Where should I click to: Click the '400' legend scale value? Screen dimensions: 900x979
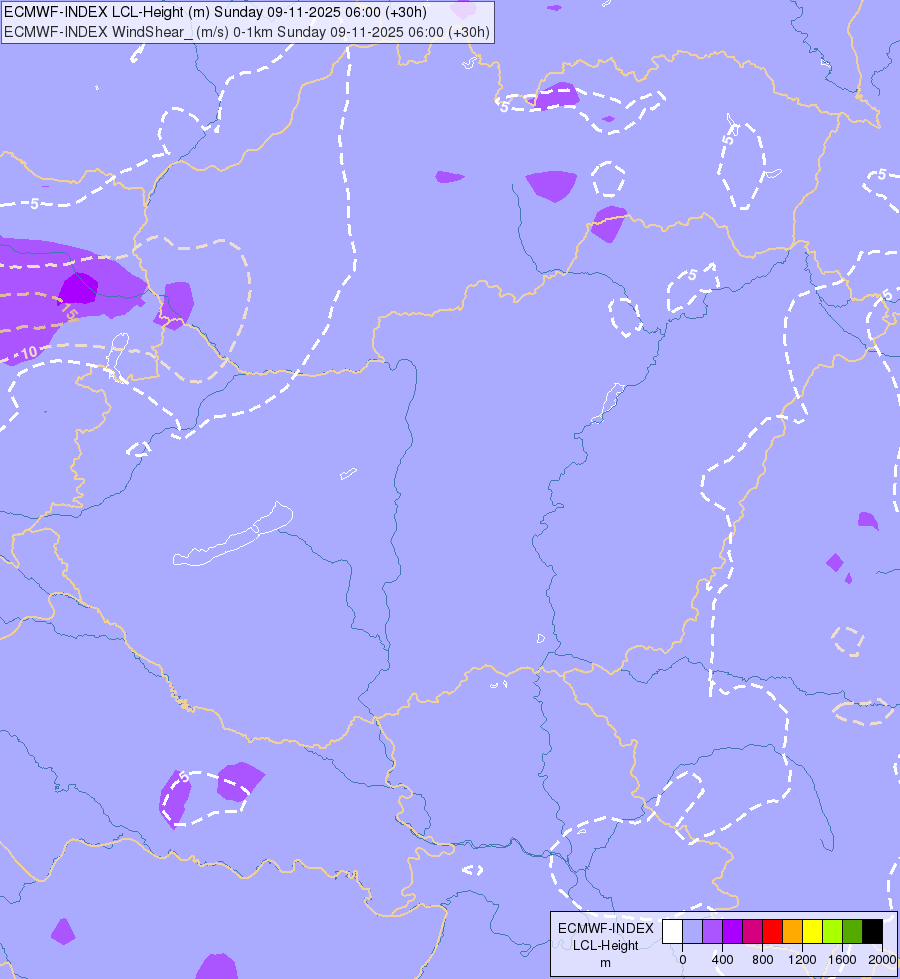tap(723, 960)
